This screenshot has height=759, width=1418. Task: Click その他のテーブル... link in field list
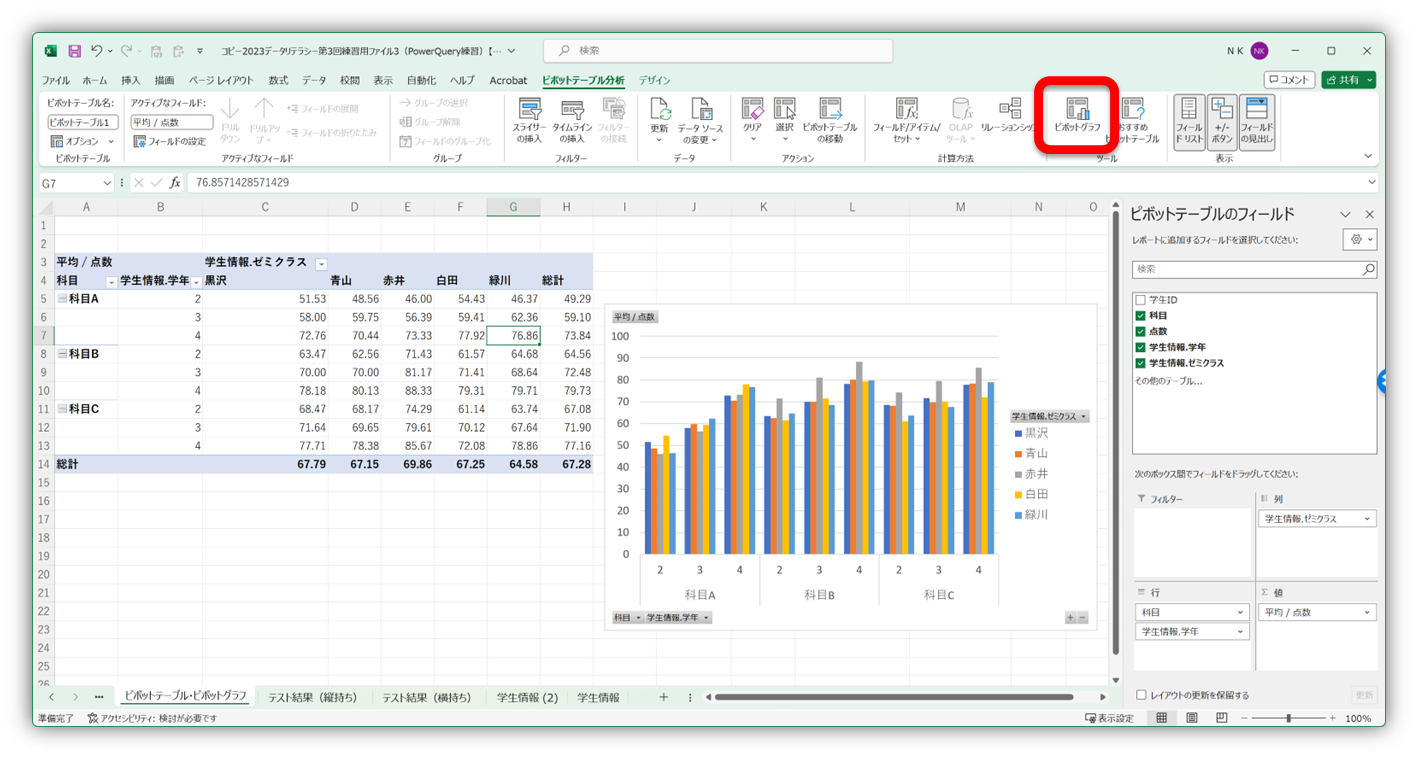(x=1169, y=381)
